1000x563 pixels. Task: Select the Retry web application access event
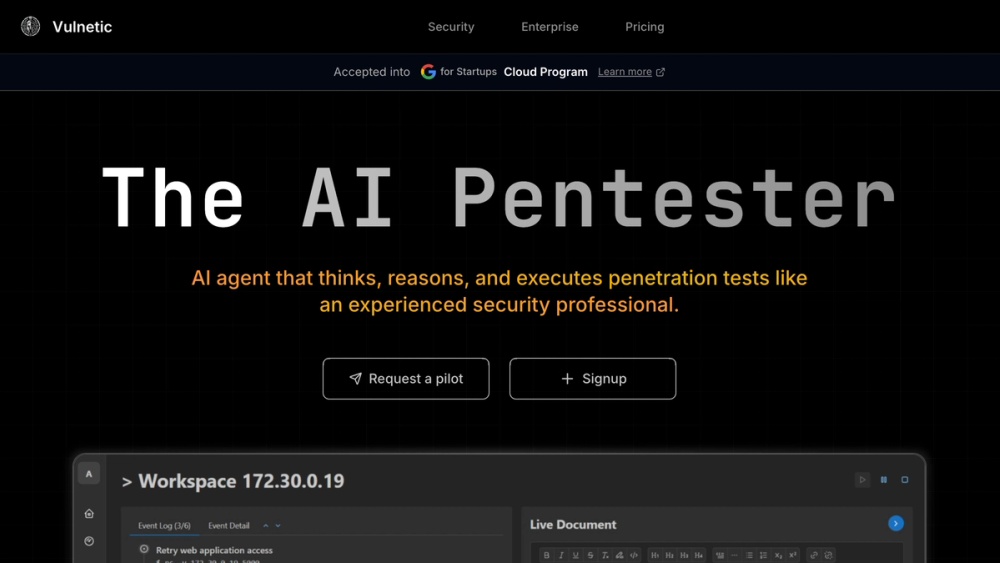[214, 550]
